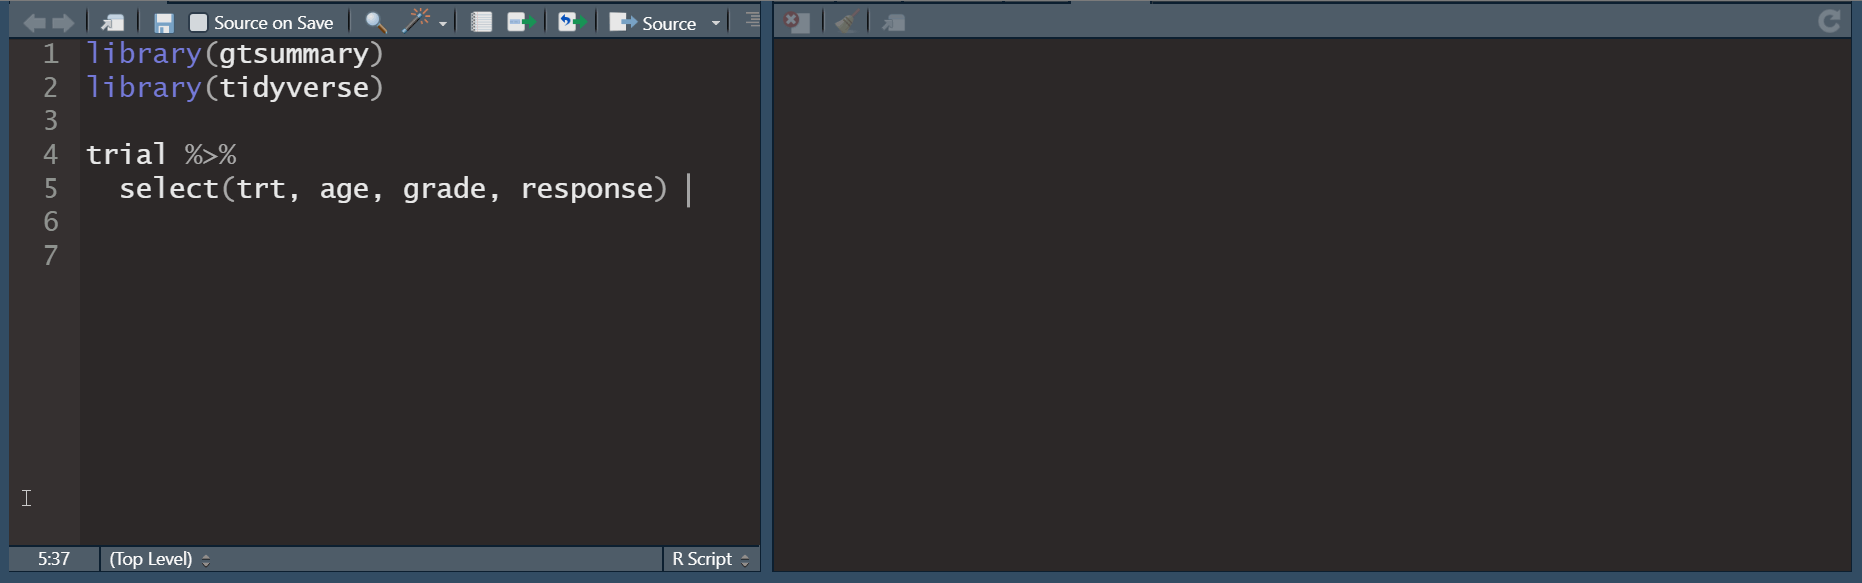The width and height of the screenshot is (1862, 583).
Task: Place cursor on empty line 6
Action: tap(300, 222)
